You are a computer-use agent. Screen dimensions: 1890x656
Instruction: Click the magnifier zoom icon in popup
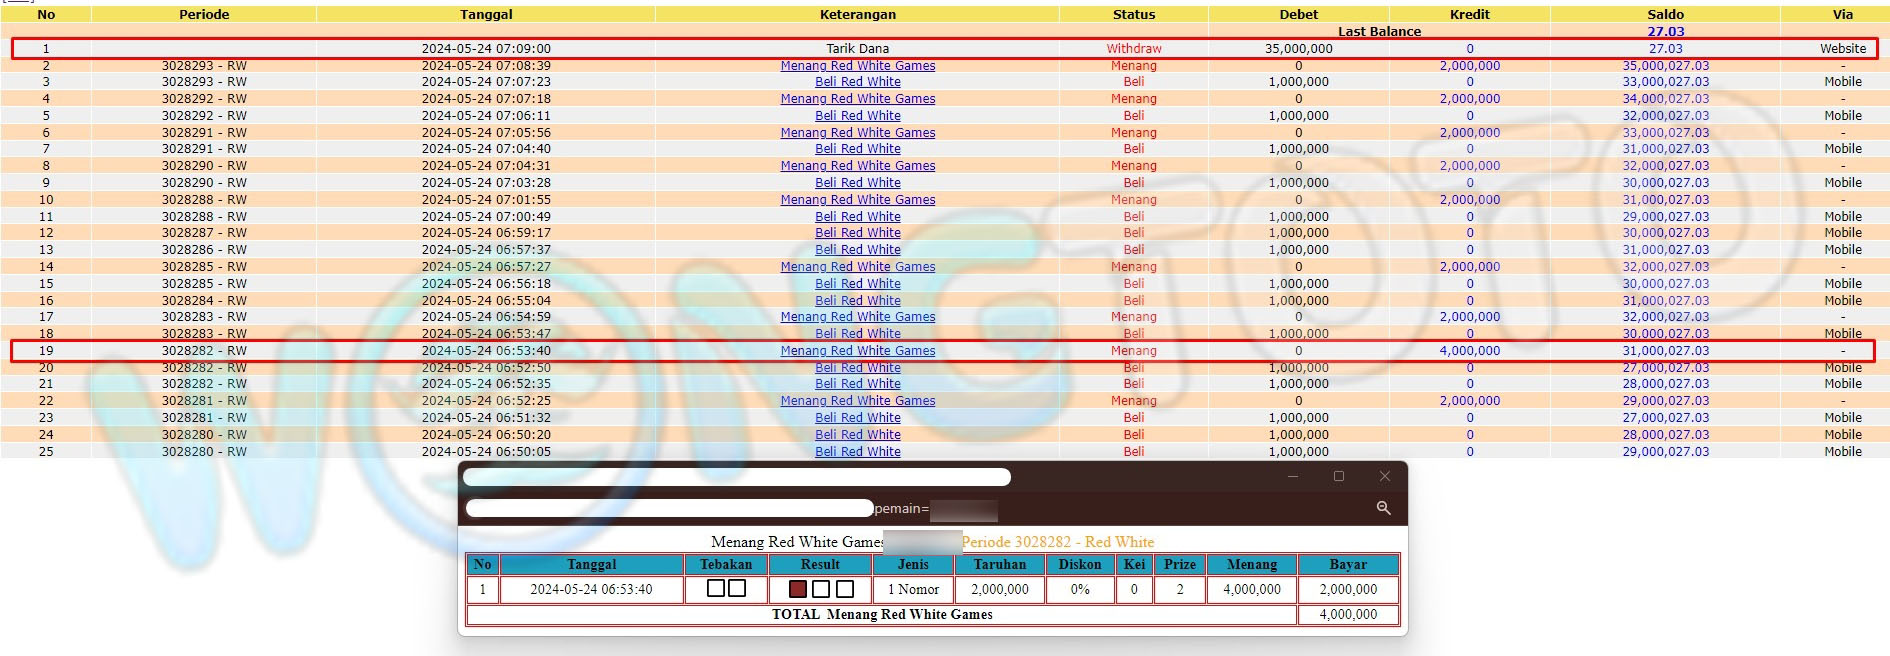(1383, 508)
